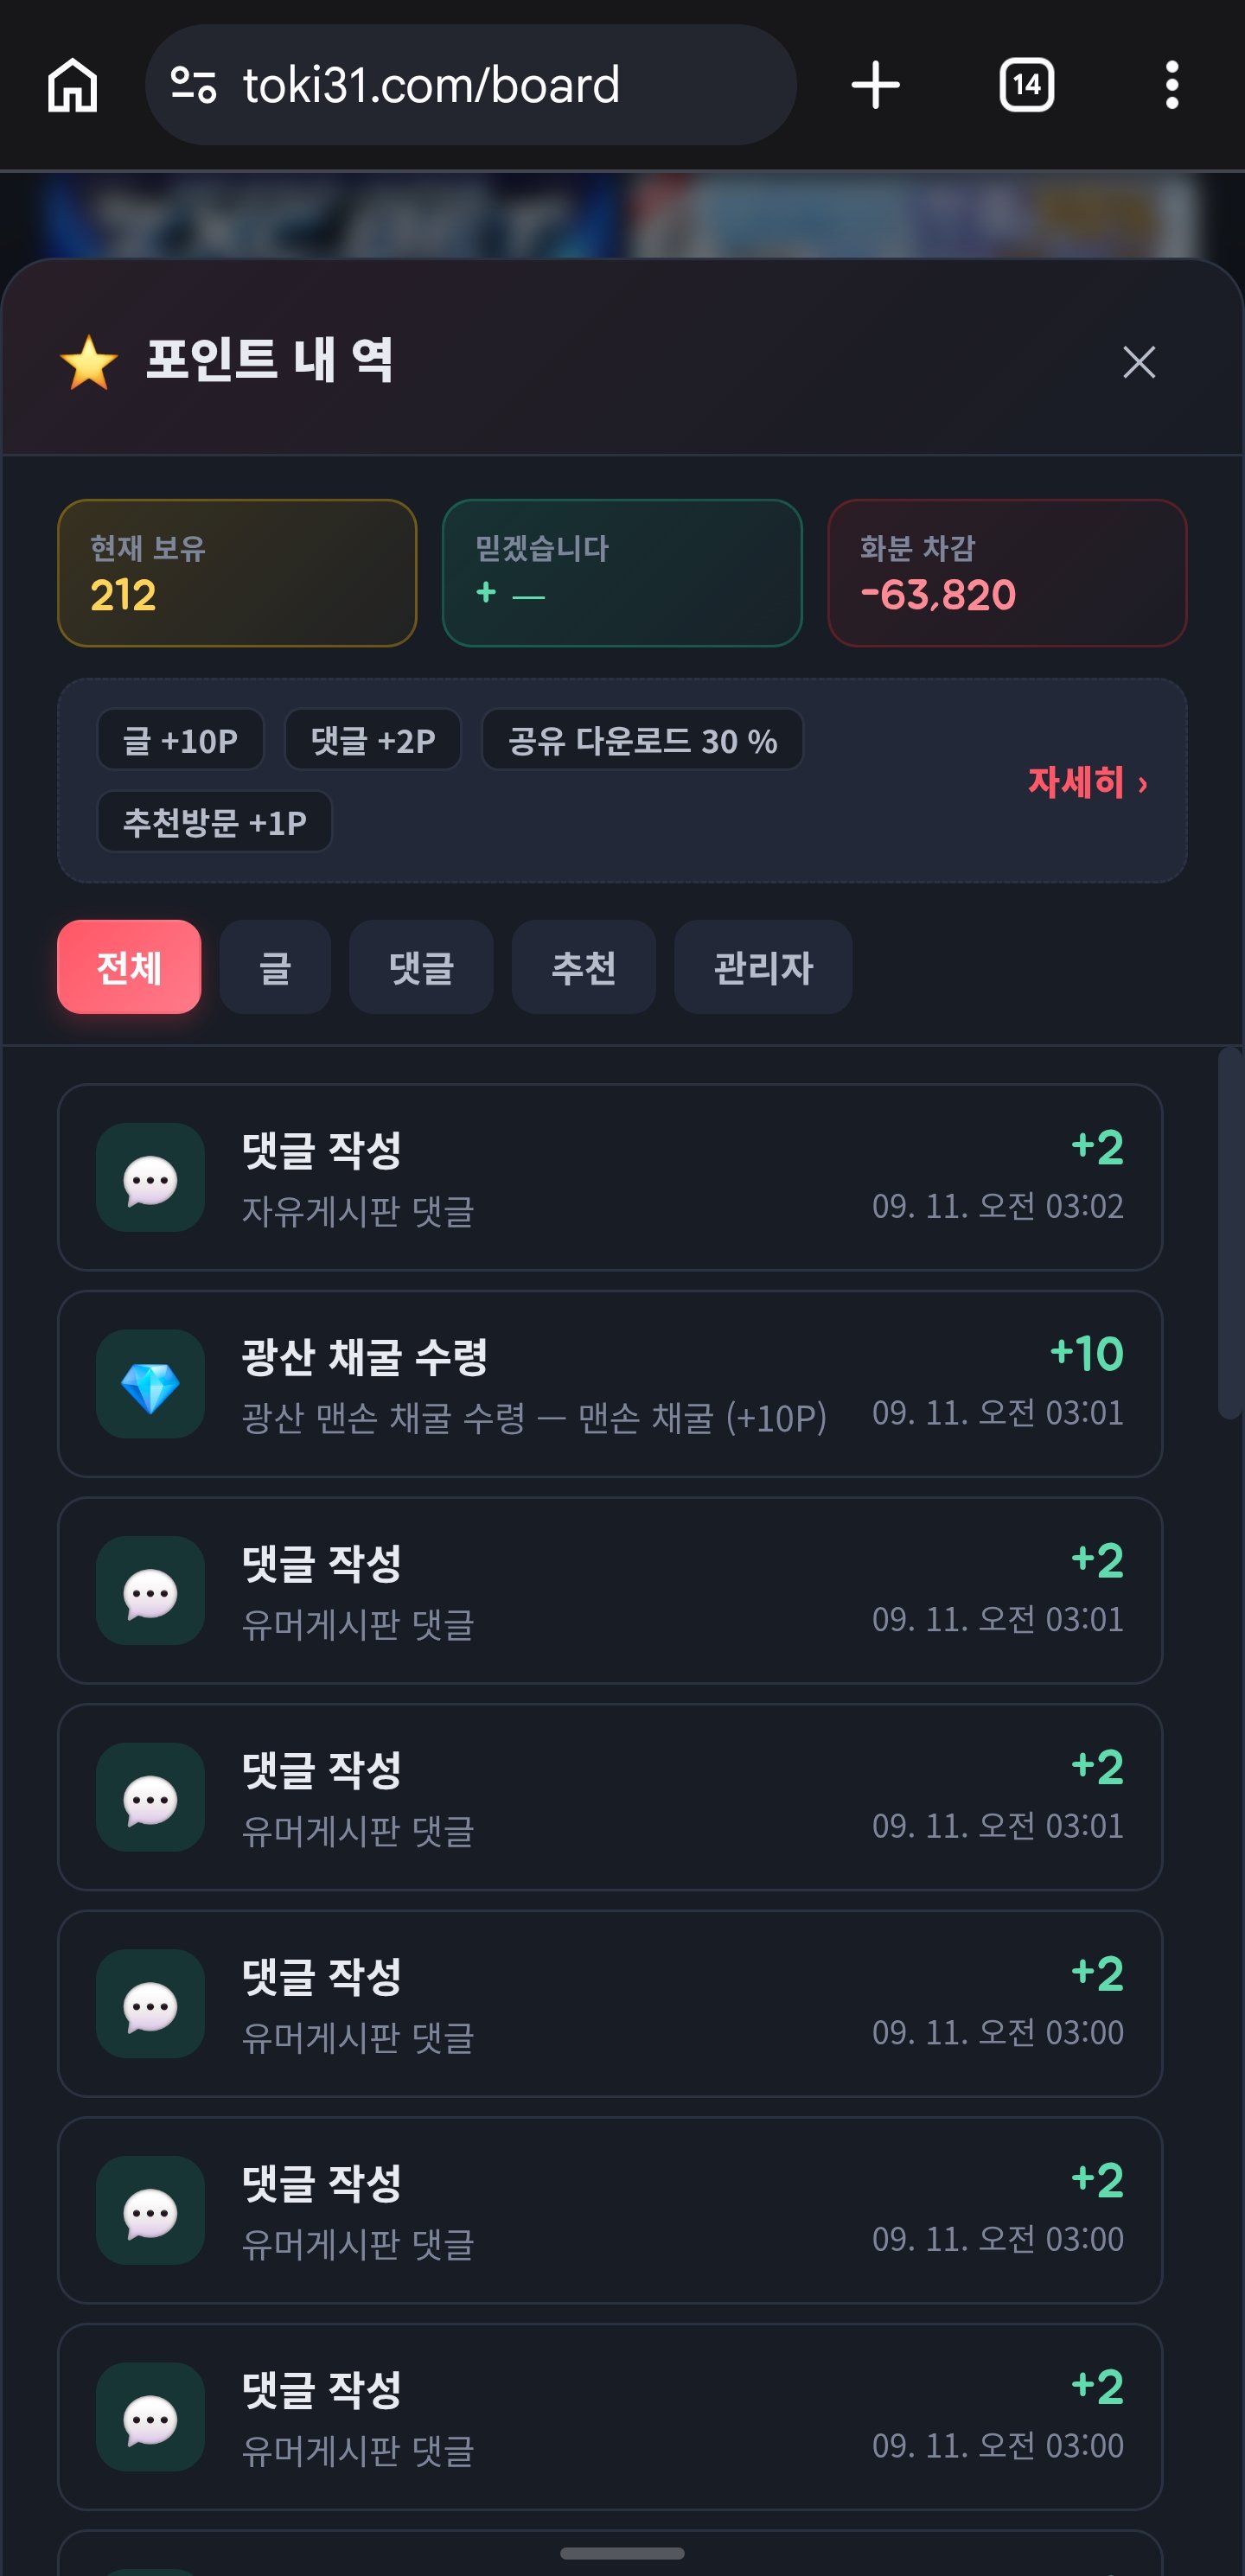Viewport: 1245px width, 2576px height.
Task: Tap the browser home icon
Action: pyautogui.click(x=73, y=85)
